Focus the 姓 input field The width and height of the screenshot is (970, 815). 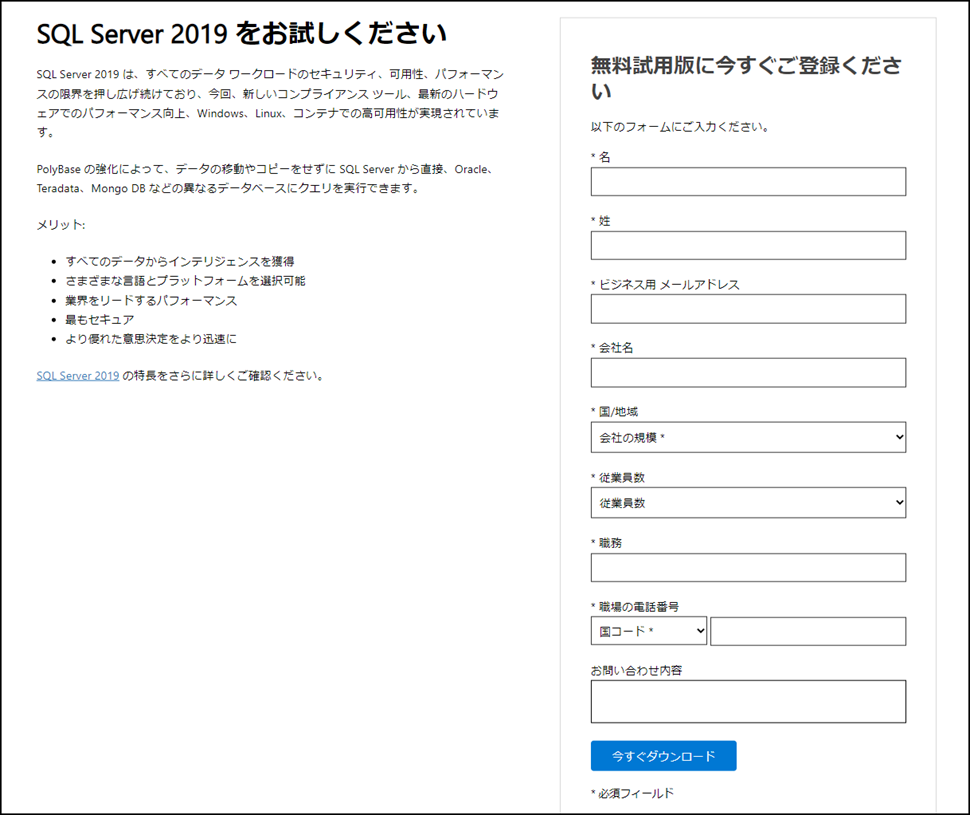(748, 246)
